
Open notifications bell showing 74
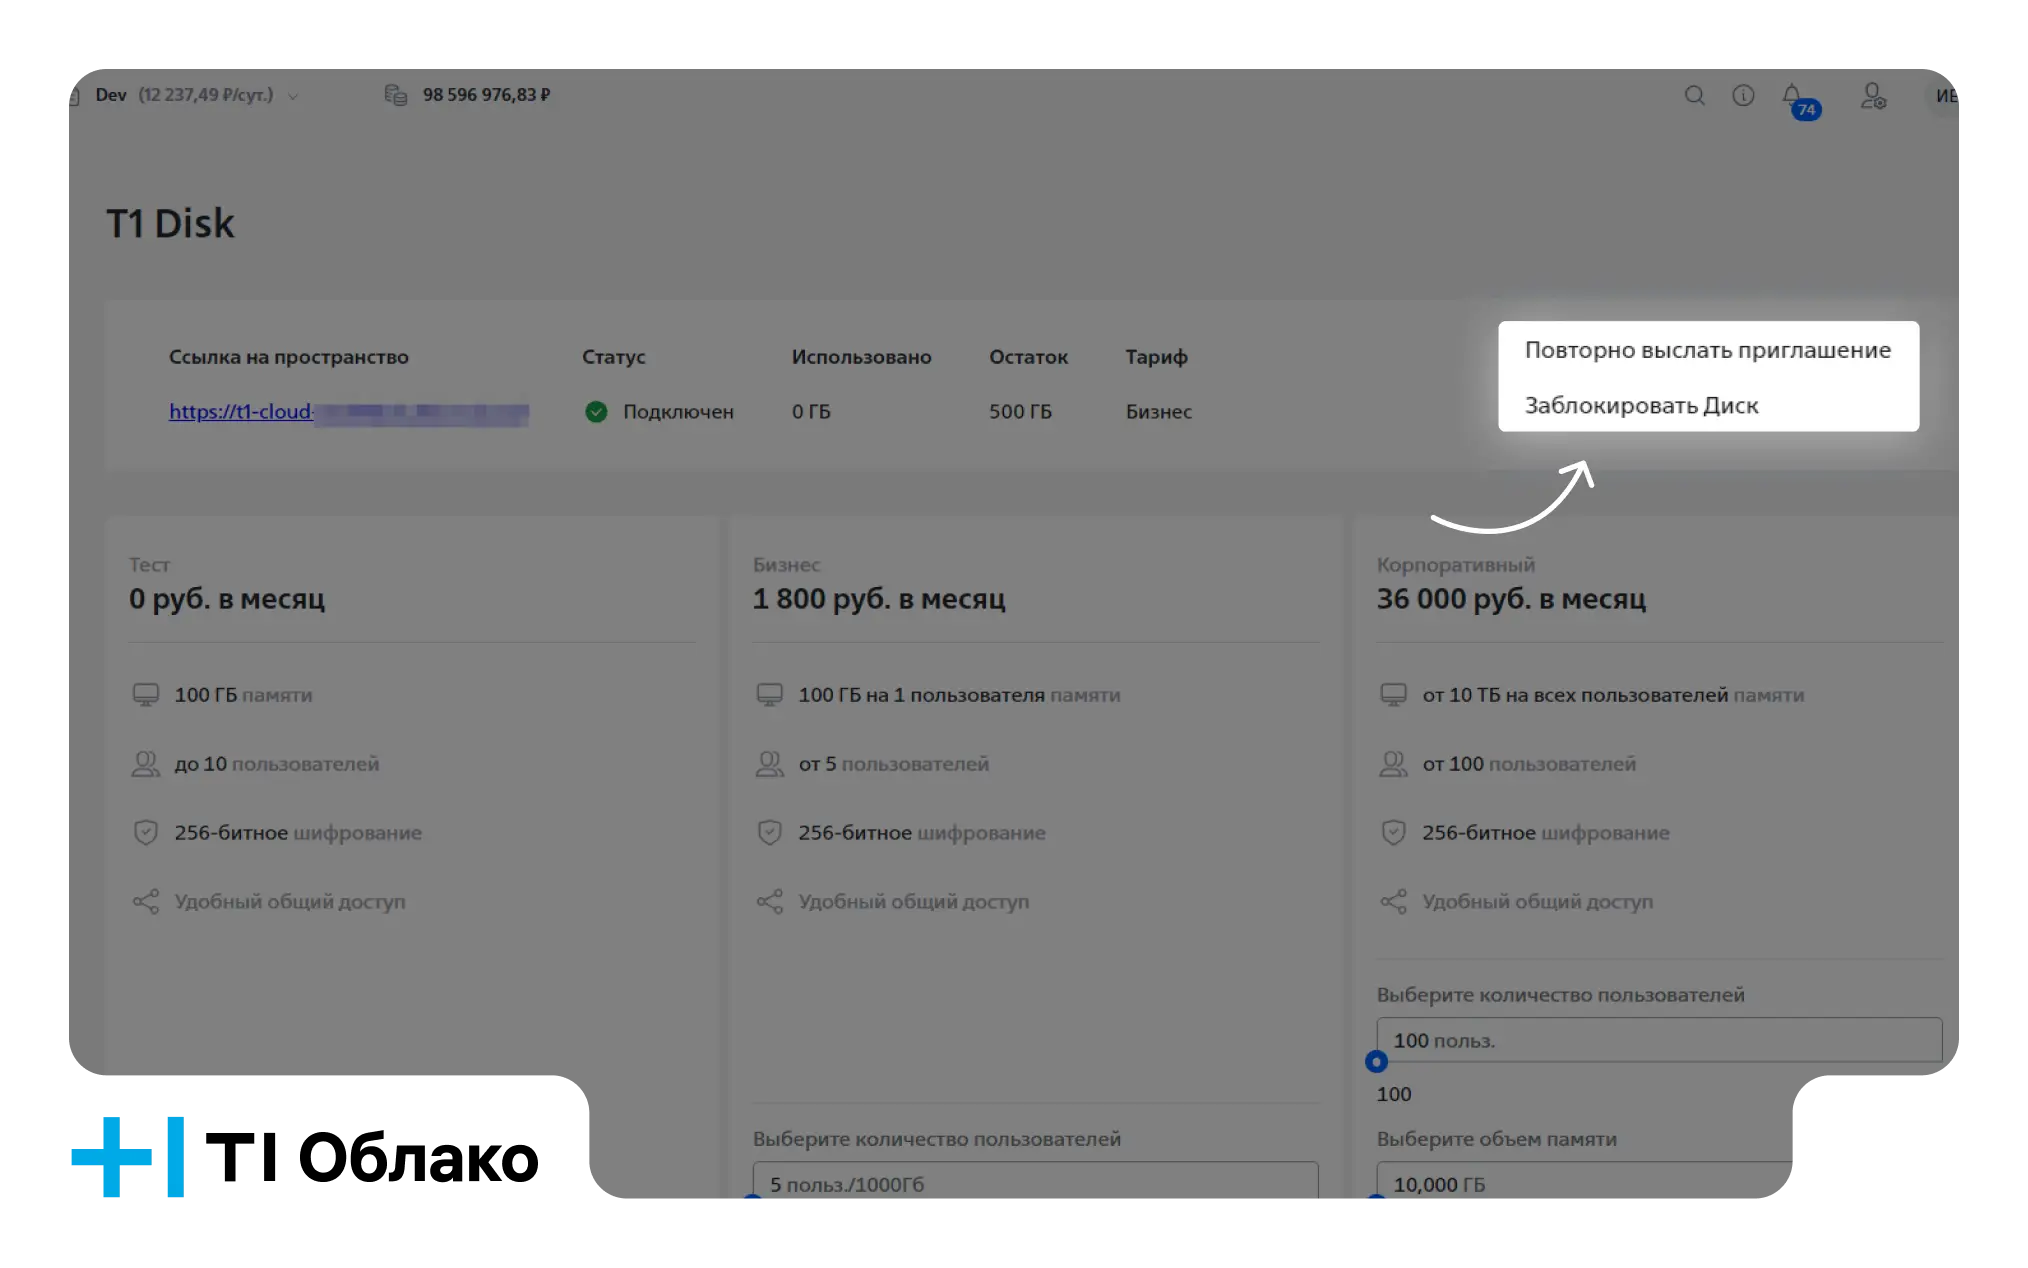(1800, 100)
